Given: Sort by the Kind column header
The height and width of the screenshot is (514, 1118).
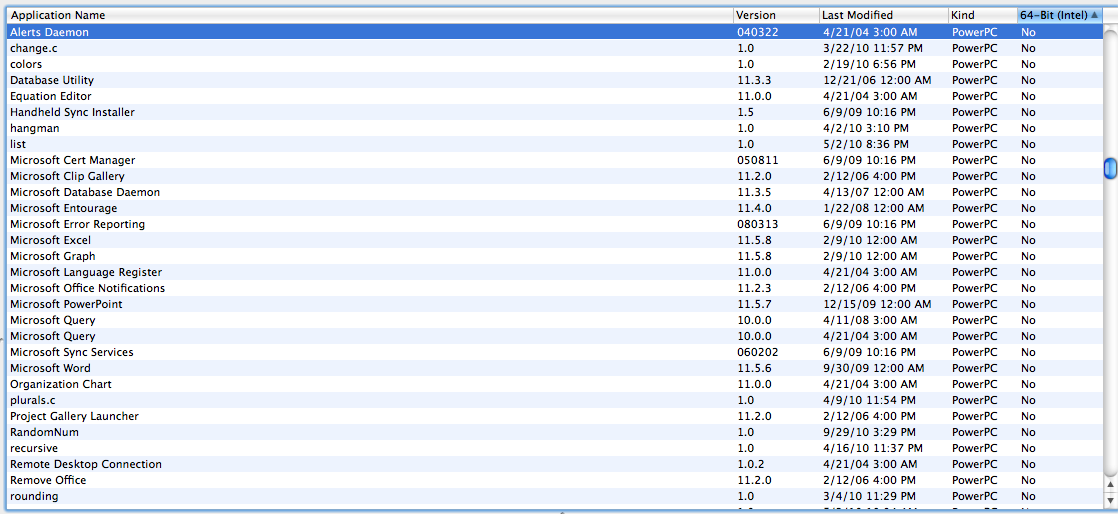Looking at the screenshot, I should (983, 15).
